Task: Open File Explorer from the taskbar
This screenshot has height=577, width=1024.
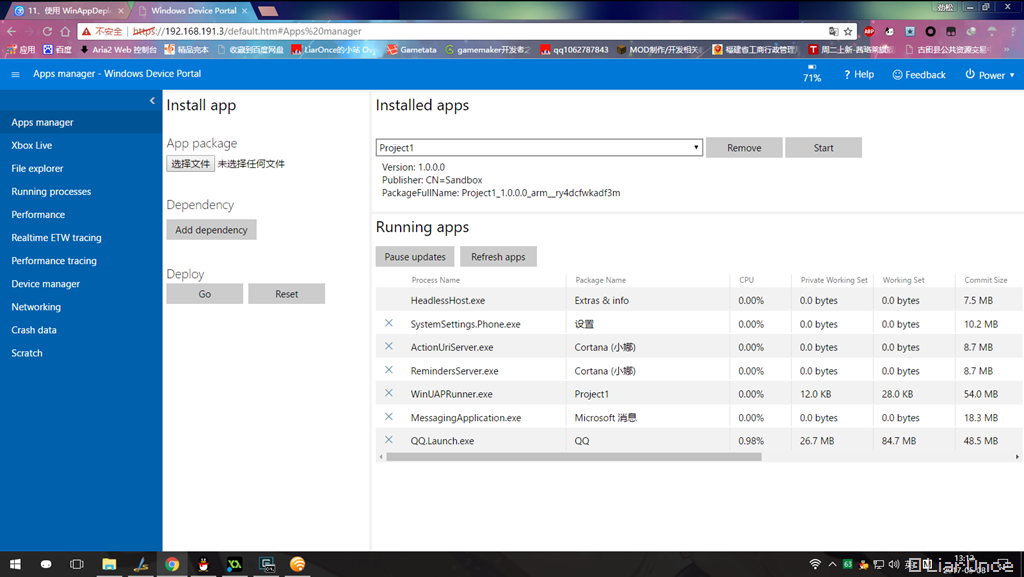Action: coord(109,564)
